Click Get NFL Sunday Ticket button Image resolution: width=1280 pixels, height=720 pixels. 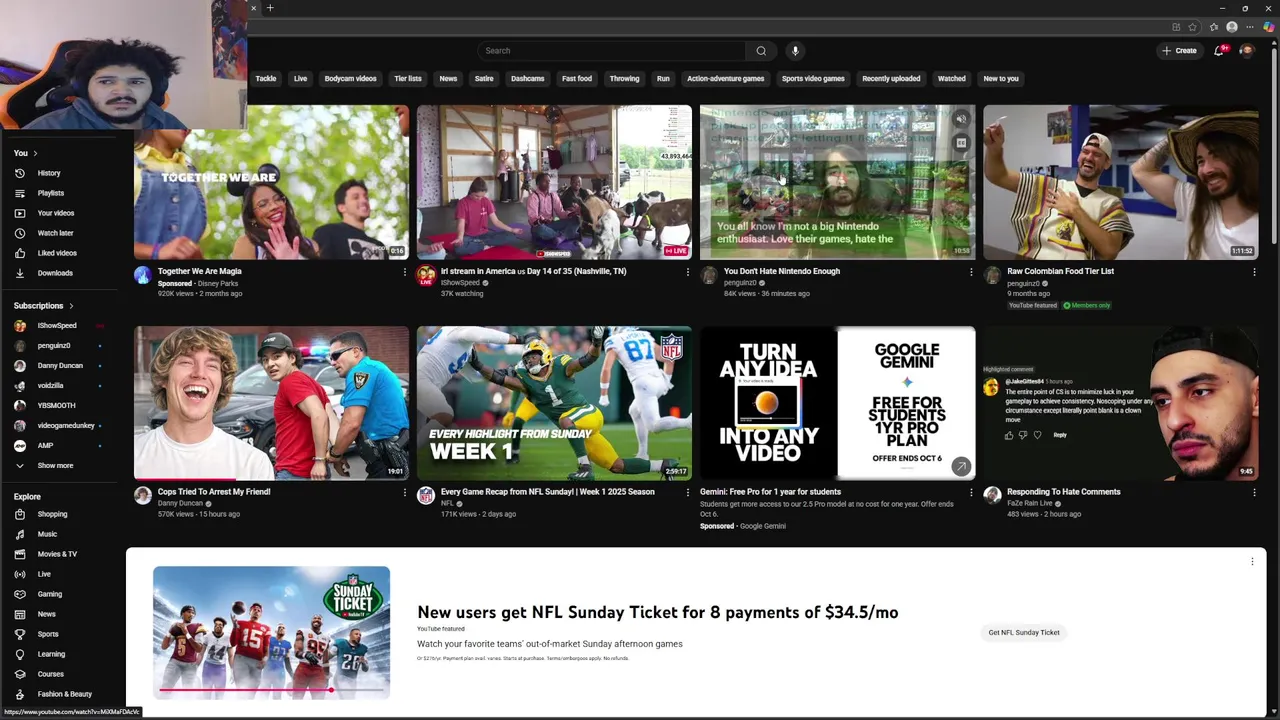1024,633
